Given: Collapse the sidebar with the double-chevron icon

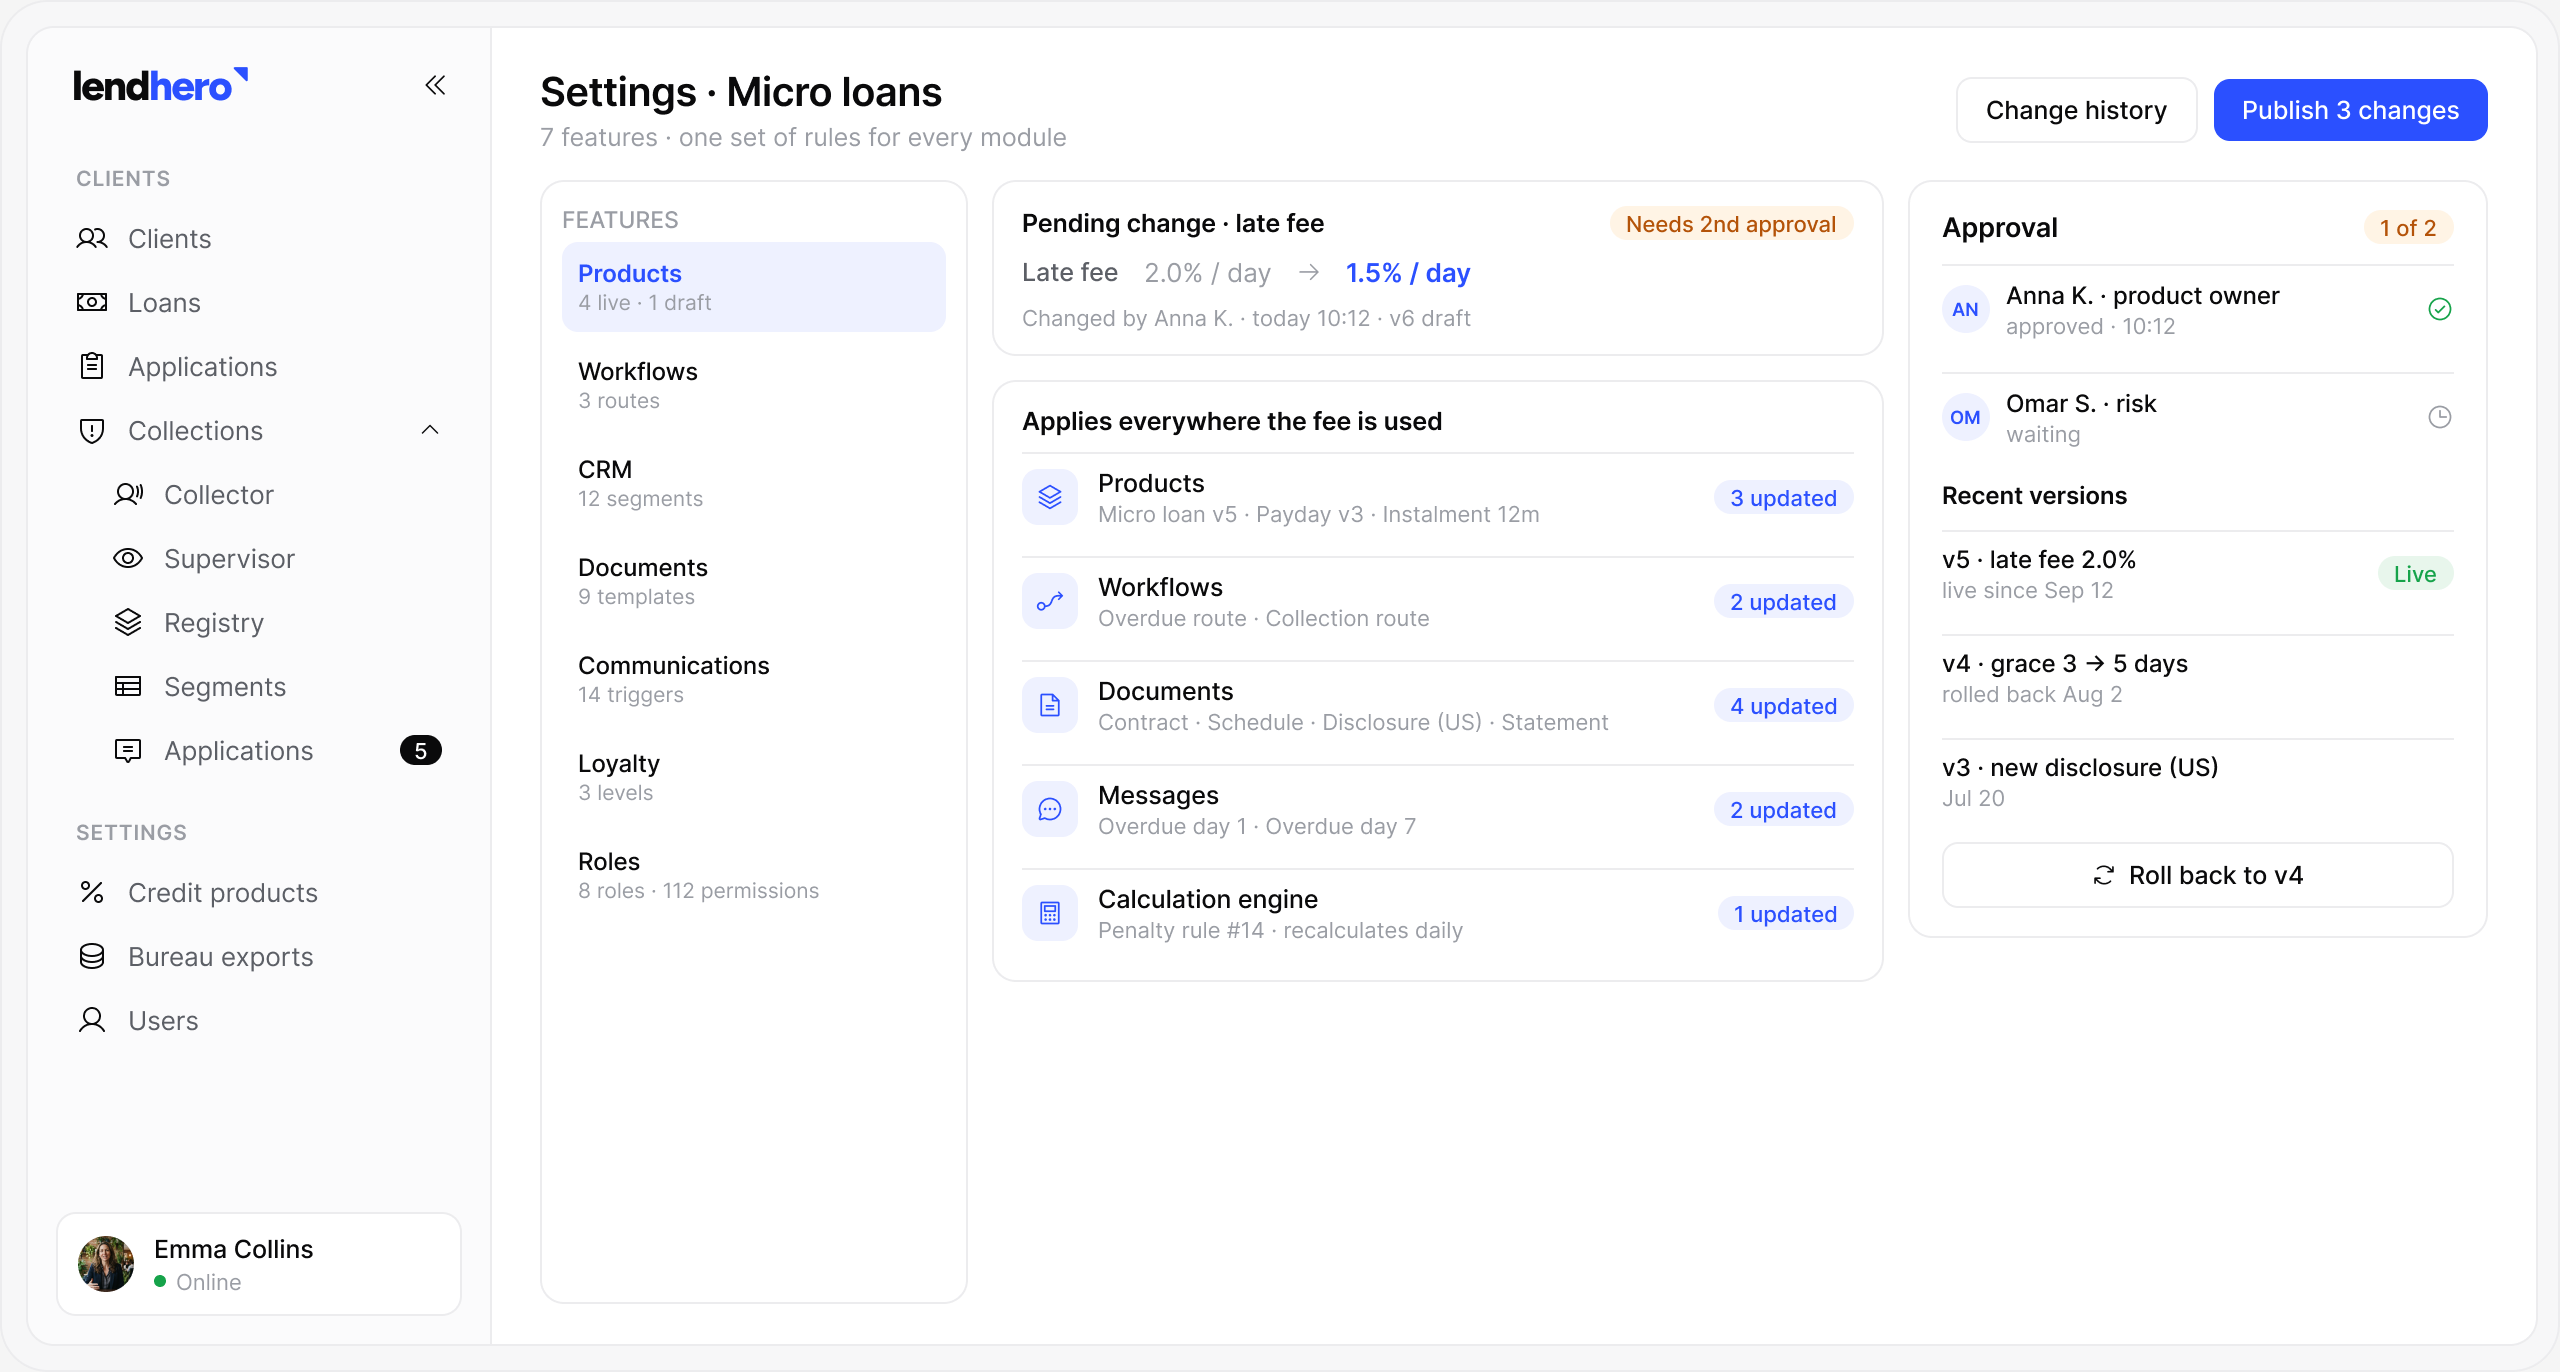Looking at the screenshot, I should coord(435,85).
